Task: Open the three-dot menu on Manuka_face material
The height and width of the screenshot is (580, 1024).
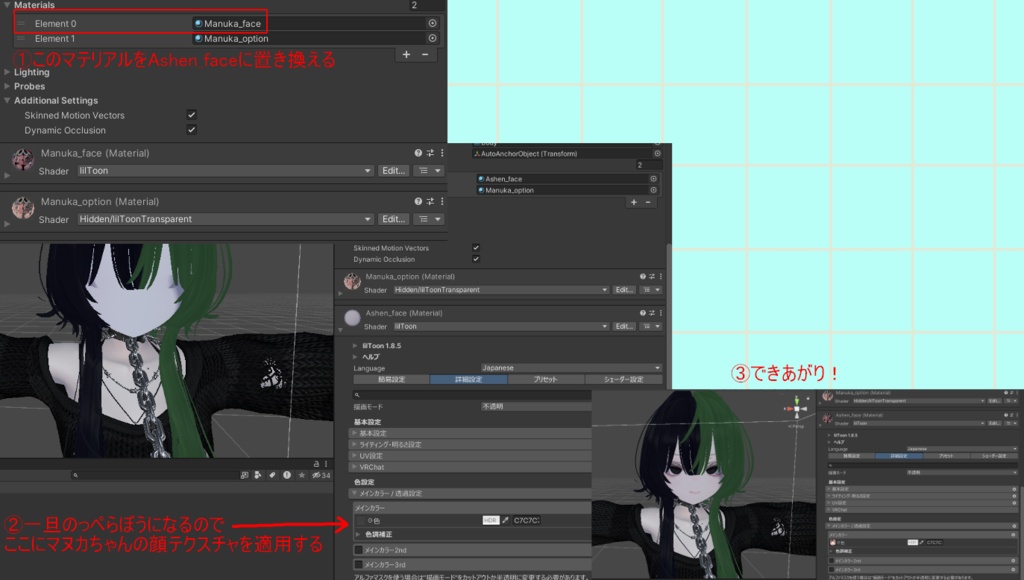Action: coord(442,153)
